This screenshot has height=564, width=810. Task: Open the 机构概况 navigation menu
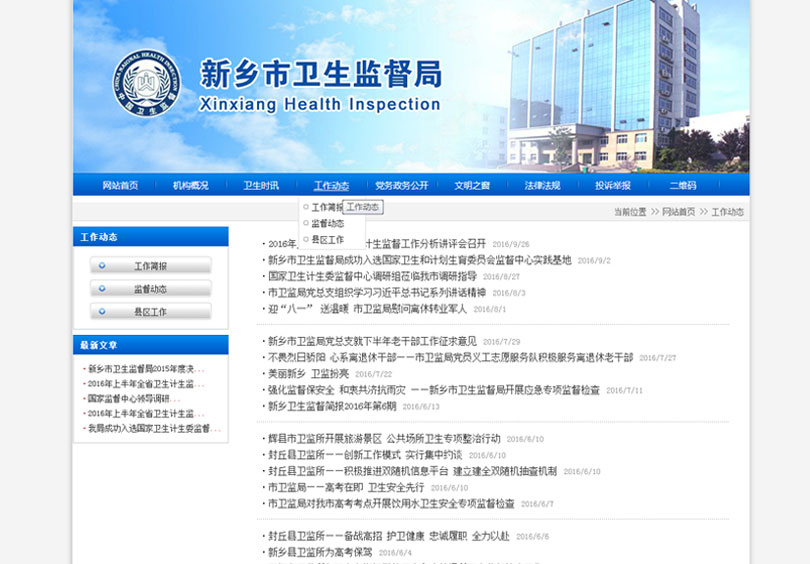(x=190, y=185)
